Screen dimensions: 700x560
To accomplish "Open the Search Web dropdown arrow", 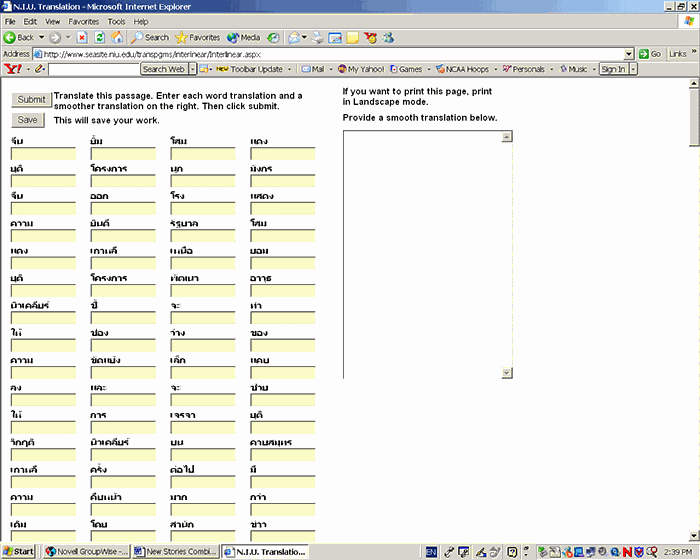I will (x=192, y=69).
